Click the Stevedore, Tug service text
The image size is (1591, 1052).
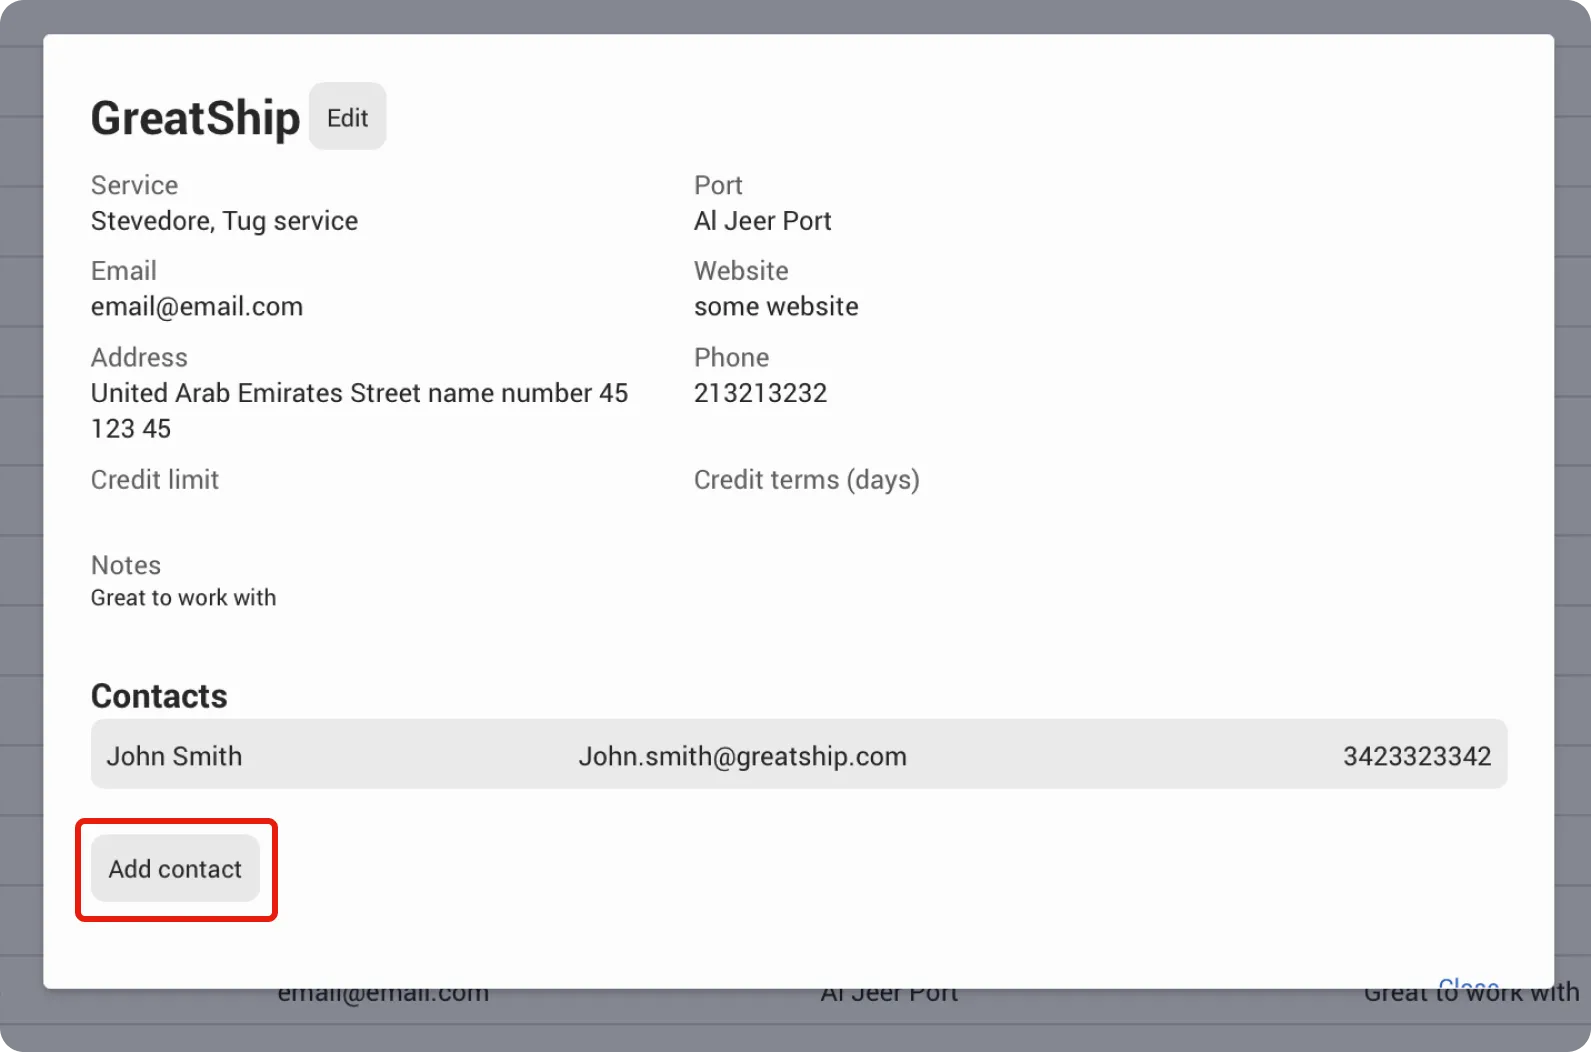224,221
